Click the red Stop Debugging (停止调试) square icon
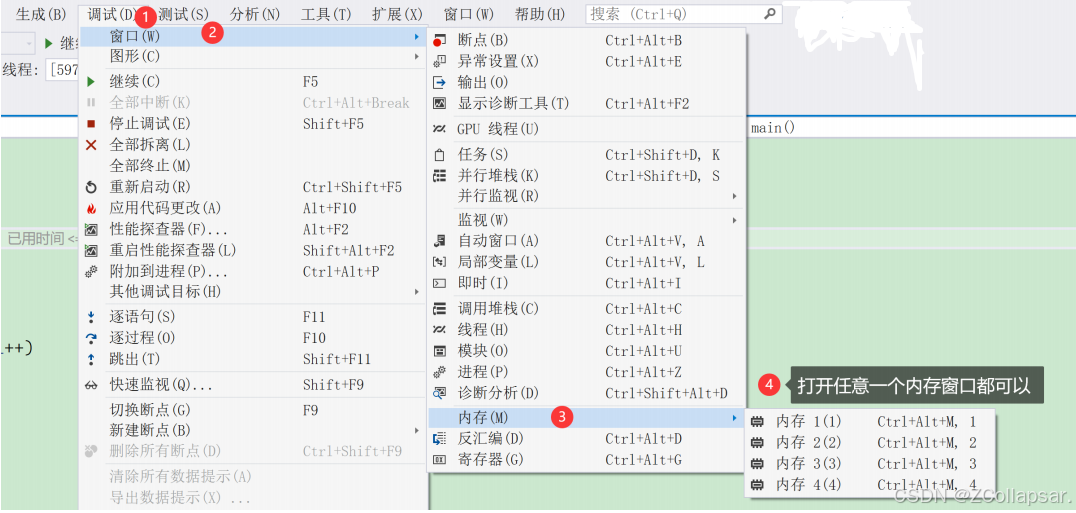This screenshot has height=513, width=1076. click(x=91, y=124)
